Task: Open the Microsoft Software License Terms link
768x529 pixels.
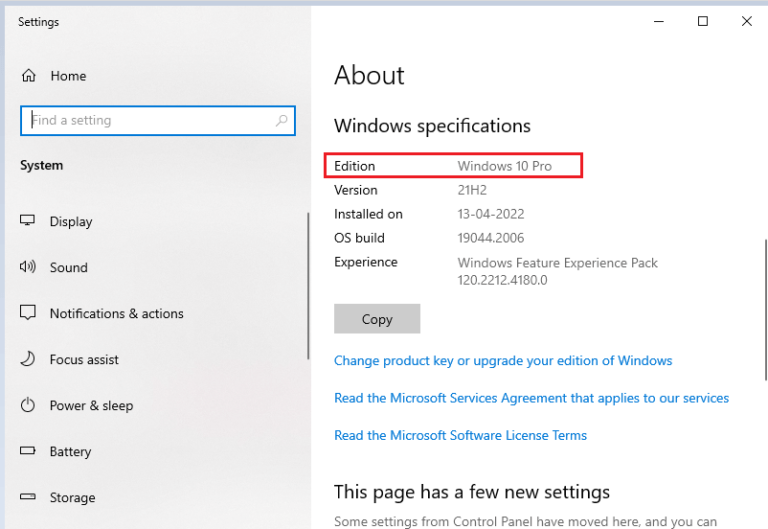Action: tap(460, 436)
